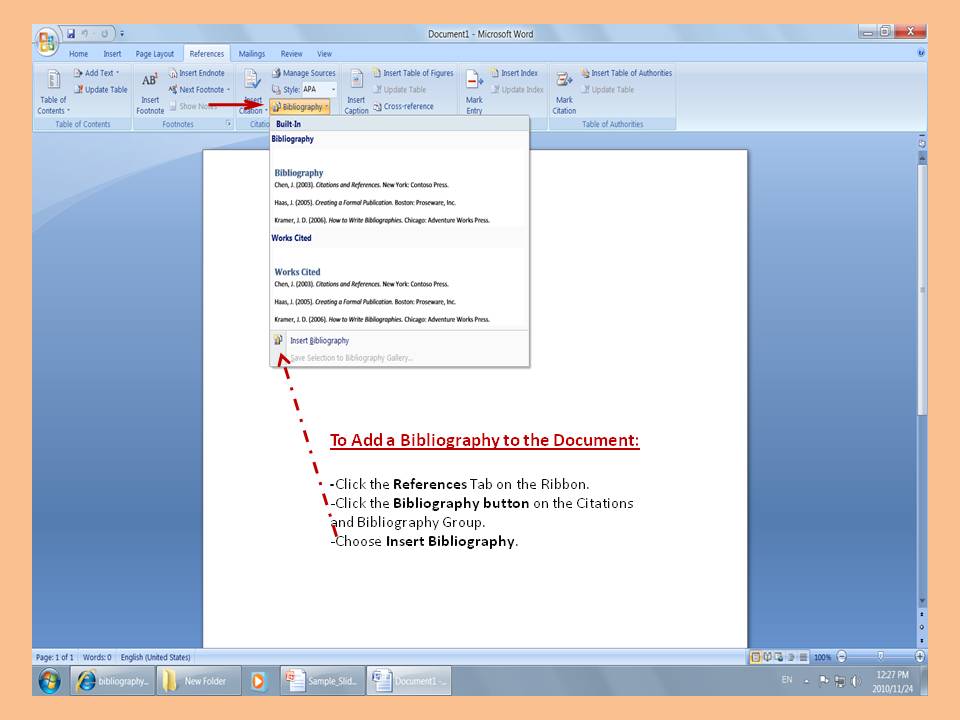Choose Insert Bibliography from the menu

[319, 341]
